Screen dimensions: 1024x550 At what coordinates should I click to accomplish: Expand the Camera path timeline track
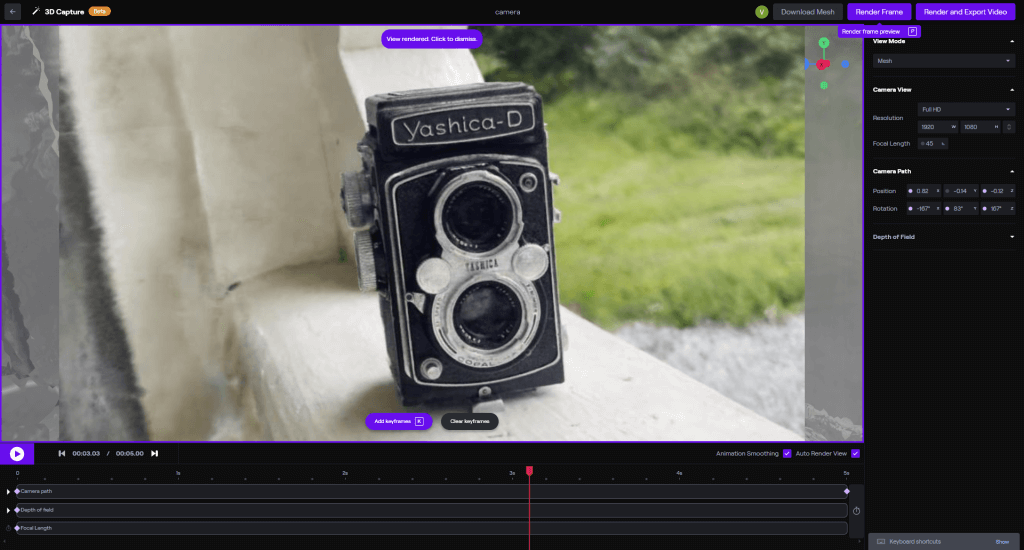8,491
